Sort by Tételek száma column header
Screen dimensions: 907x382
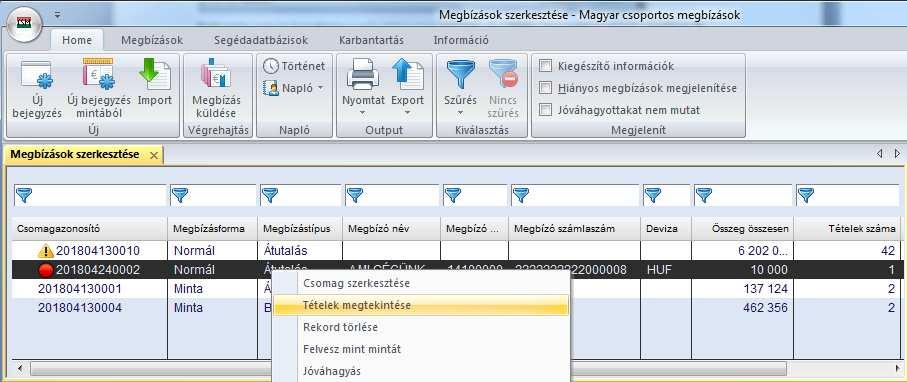(847, 229)
